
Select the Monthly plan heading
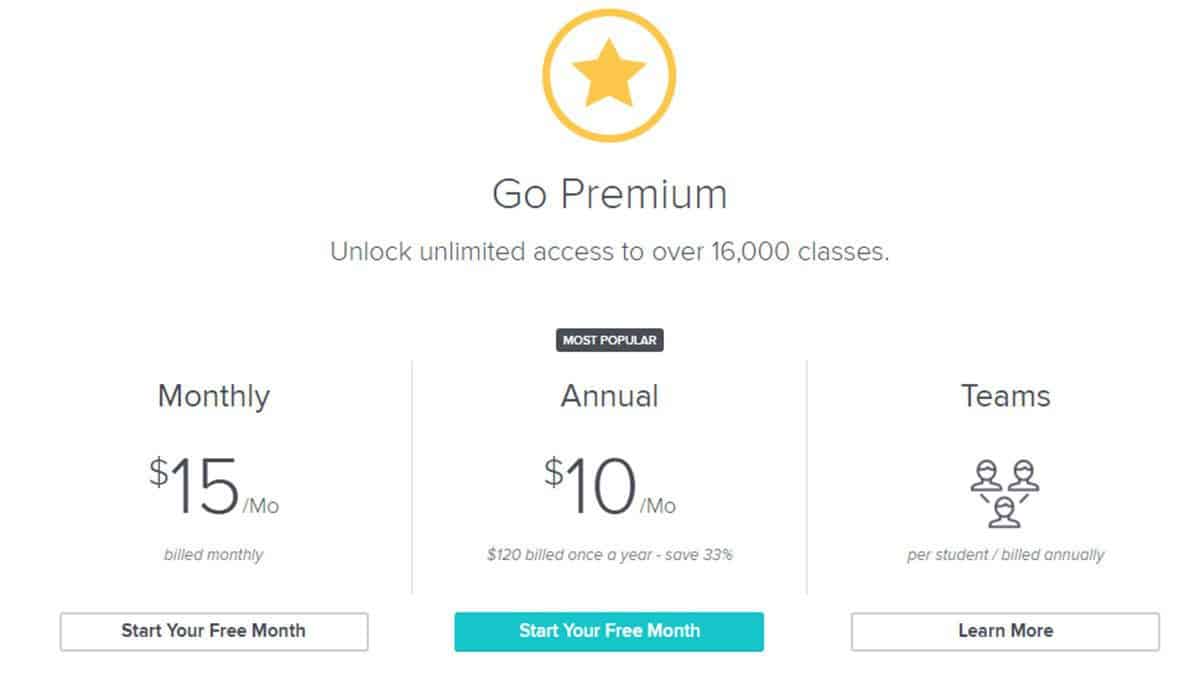(214, 397)
